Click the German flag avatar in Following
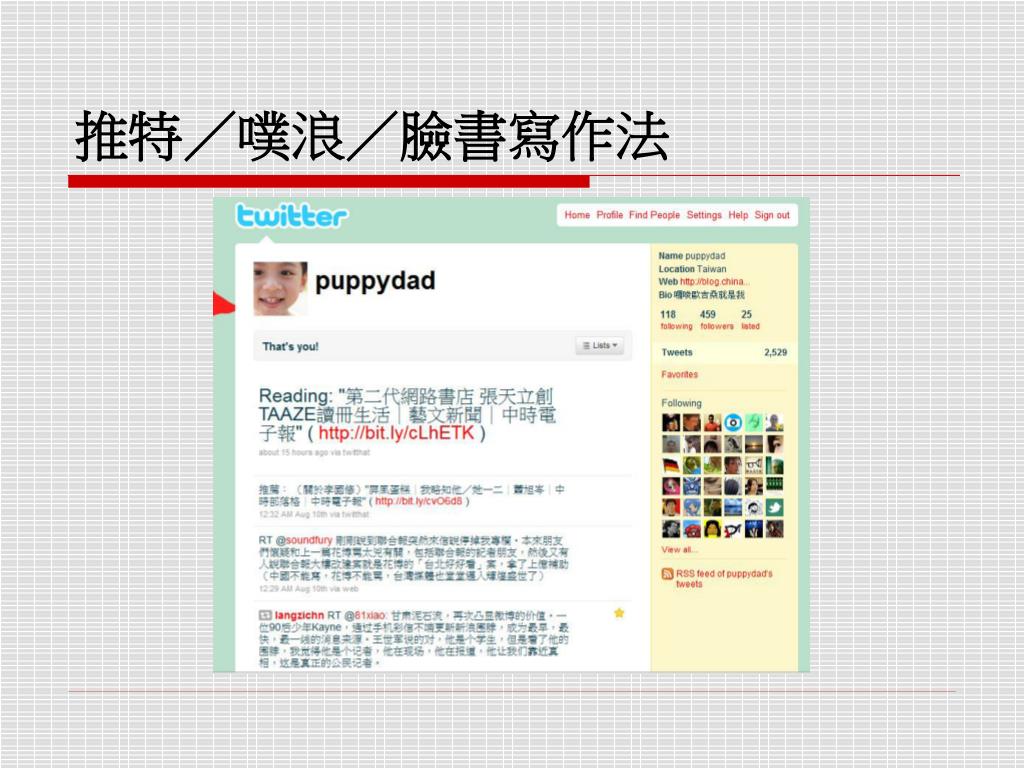This screenshot has width=1024, height=768. (x=671, y=465)
